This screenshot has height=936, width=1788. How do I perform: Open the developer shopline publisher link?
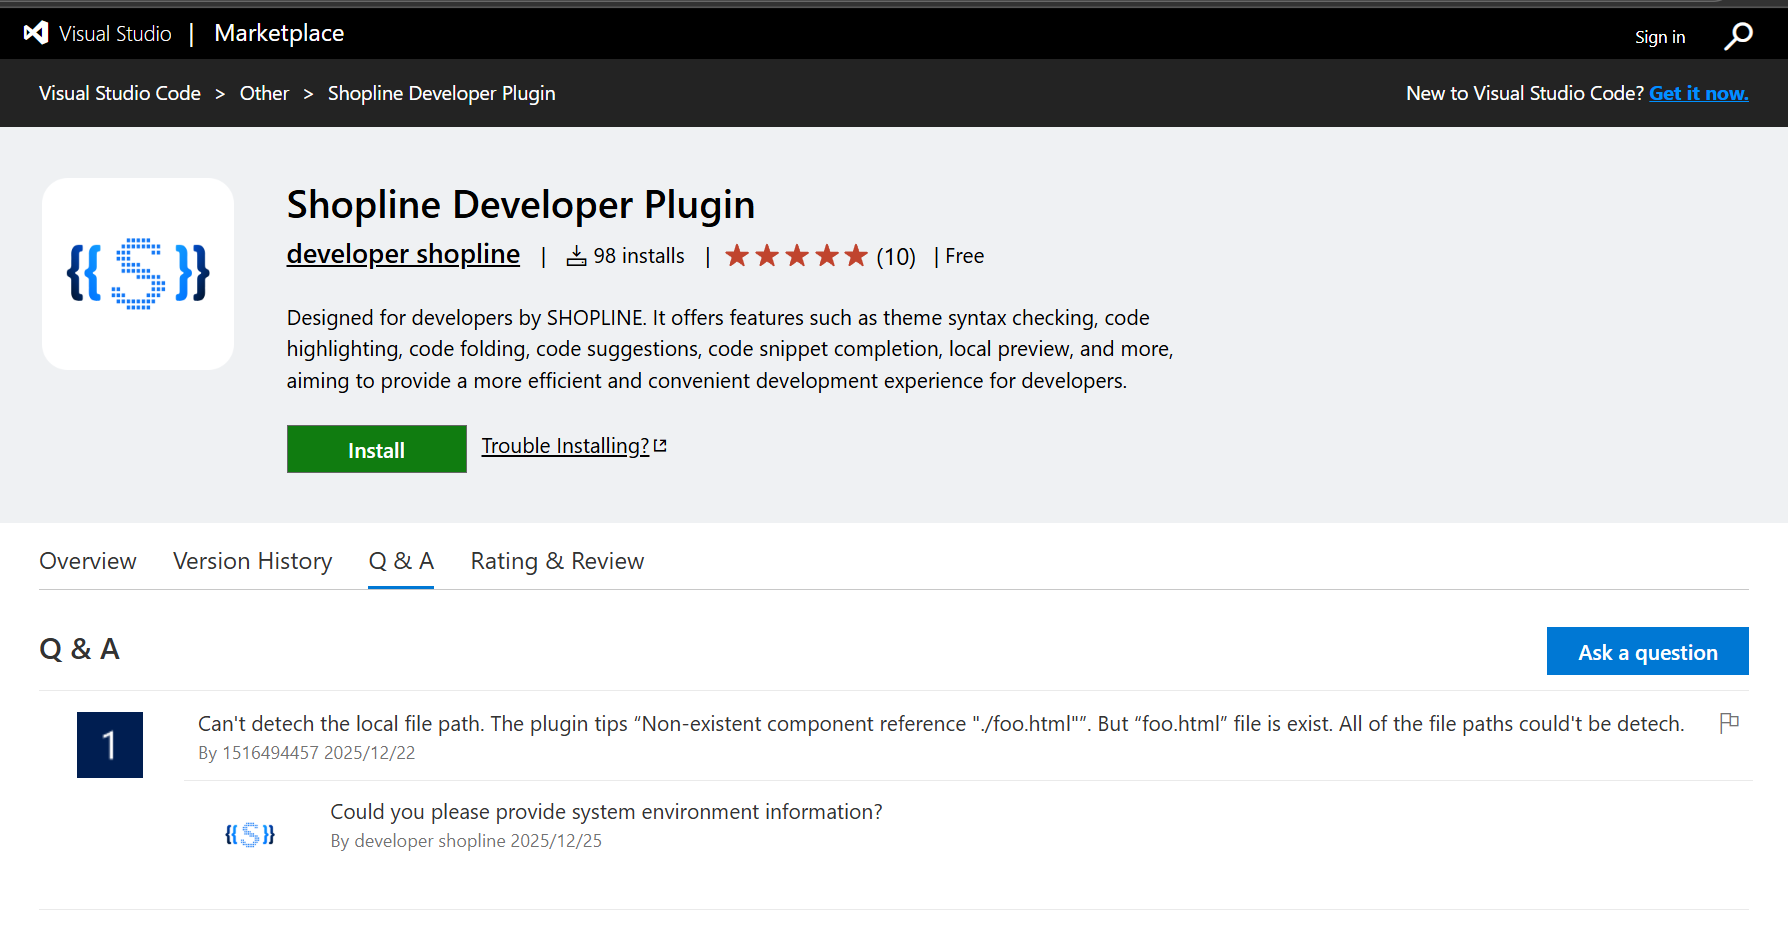pyautogui.click(x=403, y=254)
